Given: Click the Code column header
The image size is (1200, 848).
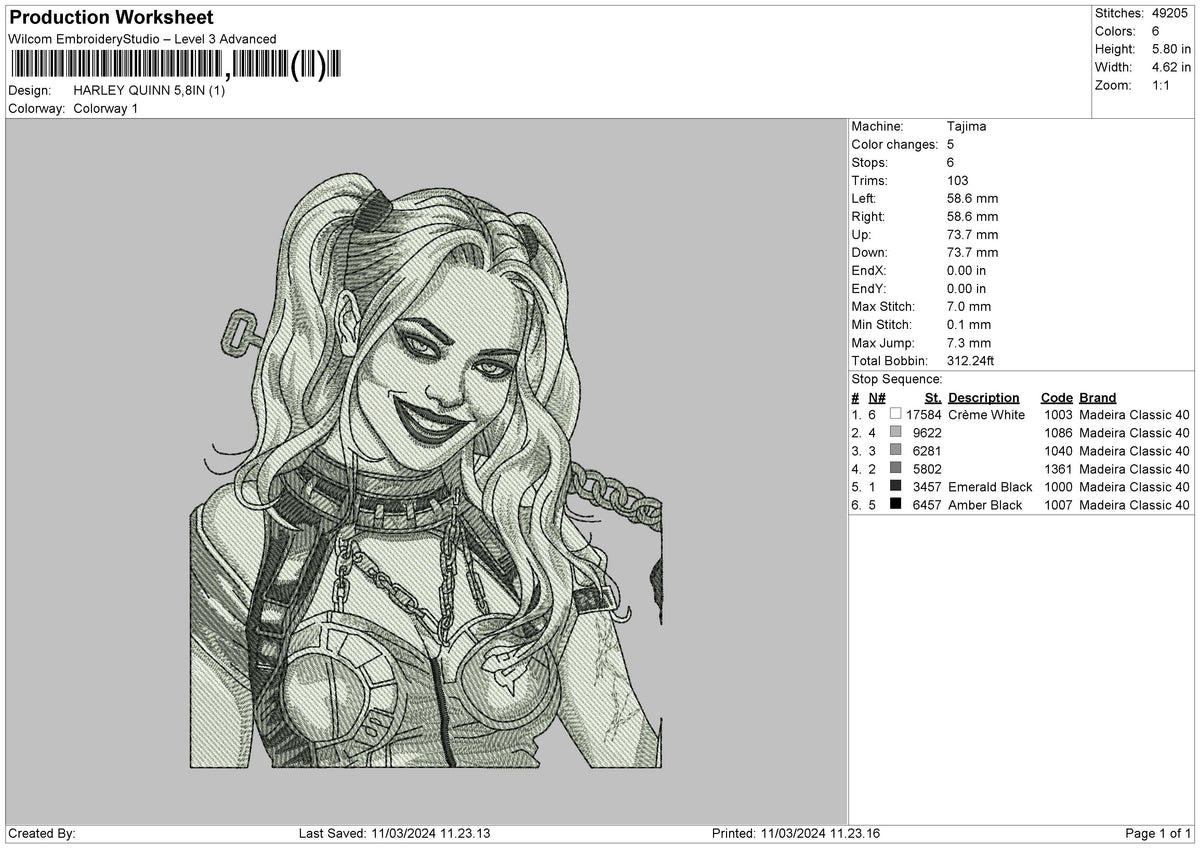Looking at the screenshot, I should point(1056,398).
